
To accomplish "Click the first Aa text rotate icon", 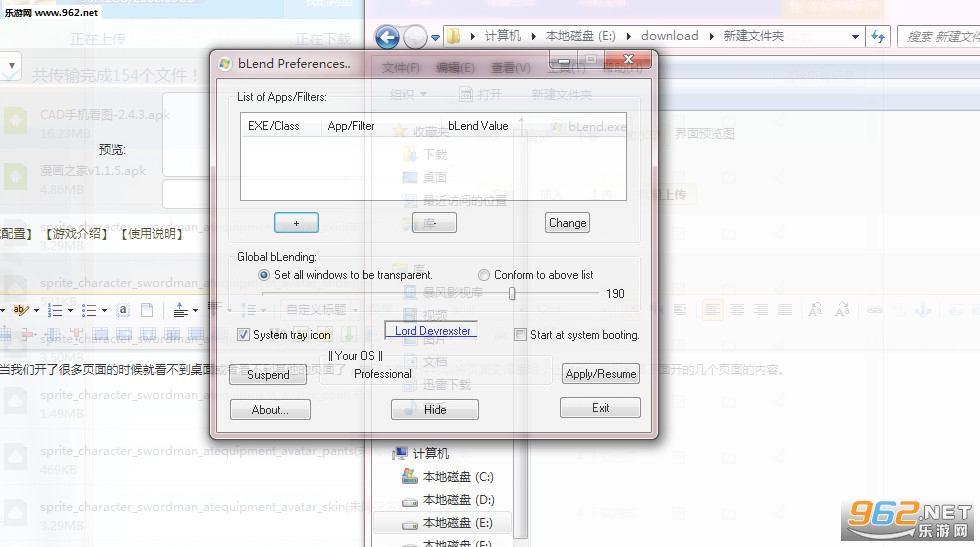I will tap(815, 309).
